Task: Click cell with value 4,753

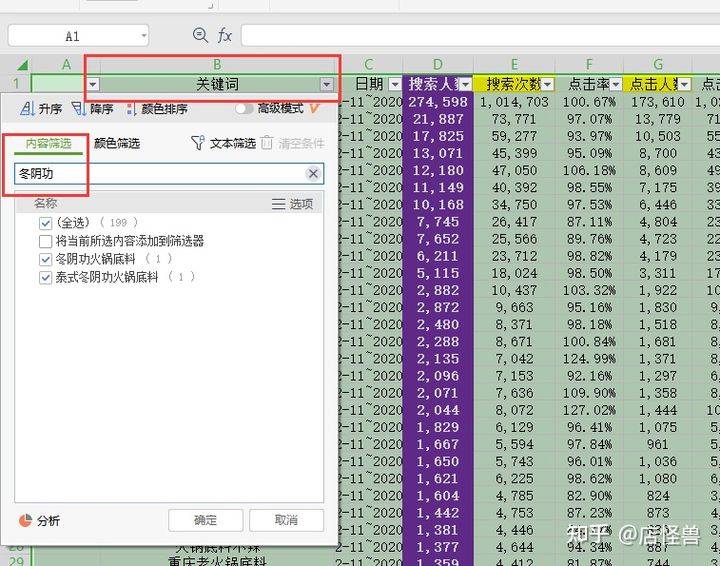Action: (514, 513)
